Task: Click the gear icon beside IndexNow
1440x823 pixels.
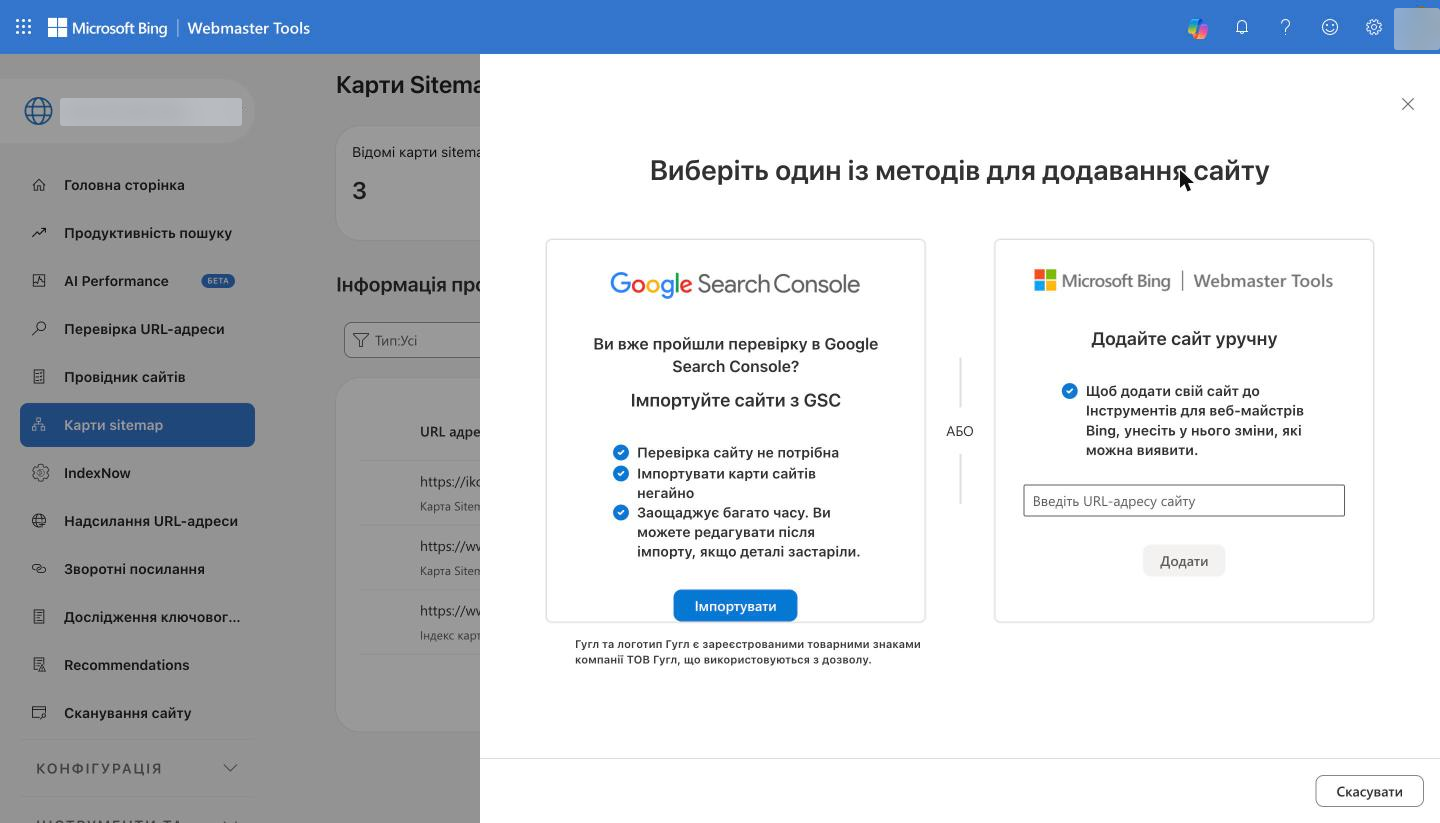Action: pos(39,472)
